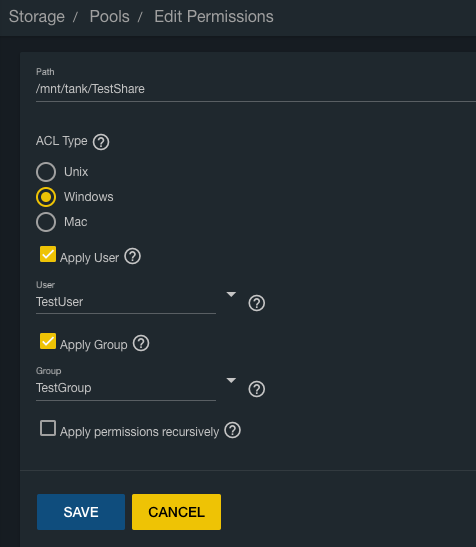Uncheck the Apply User checkbox

[x=48, y=254]
